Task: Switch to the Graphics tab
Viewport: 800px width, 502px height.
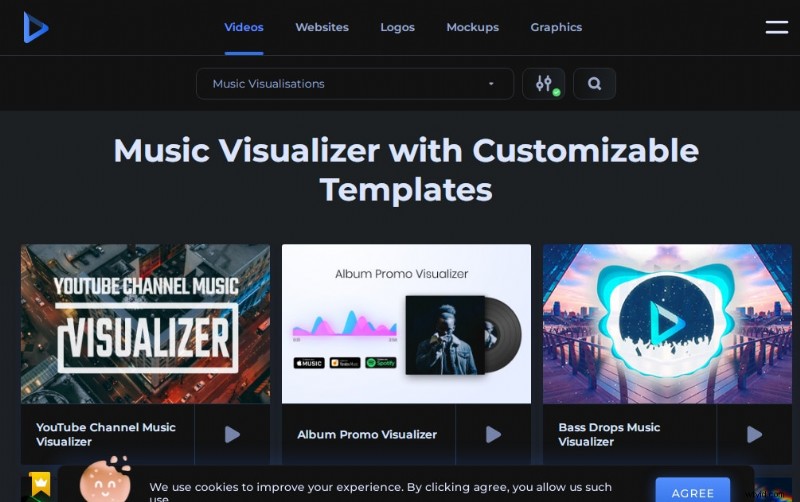Action: [556, 27]
